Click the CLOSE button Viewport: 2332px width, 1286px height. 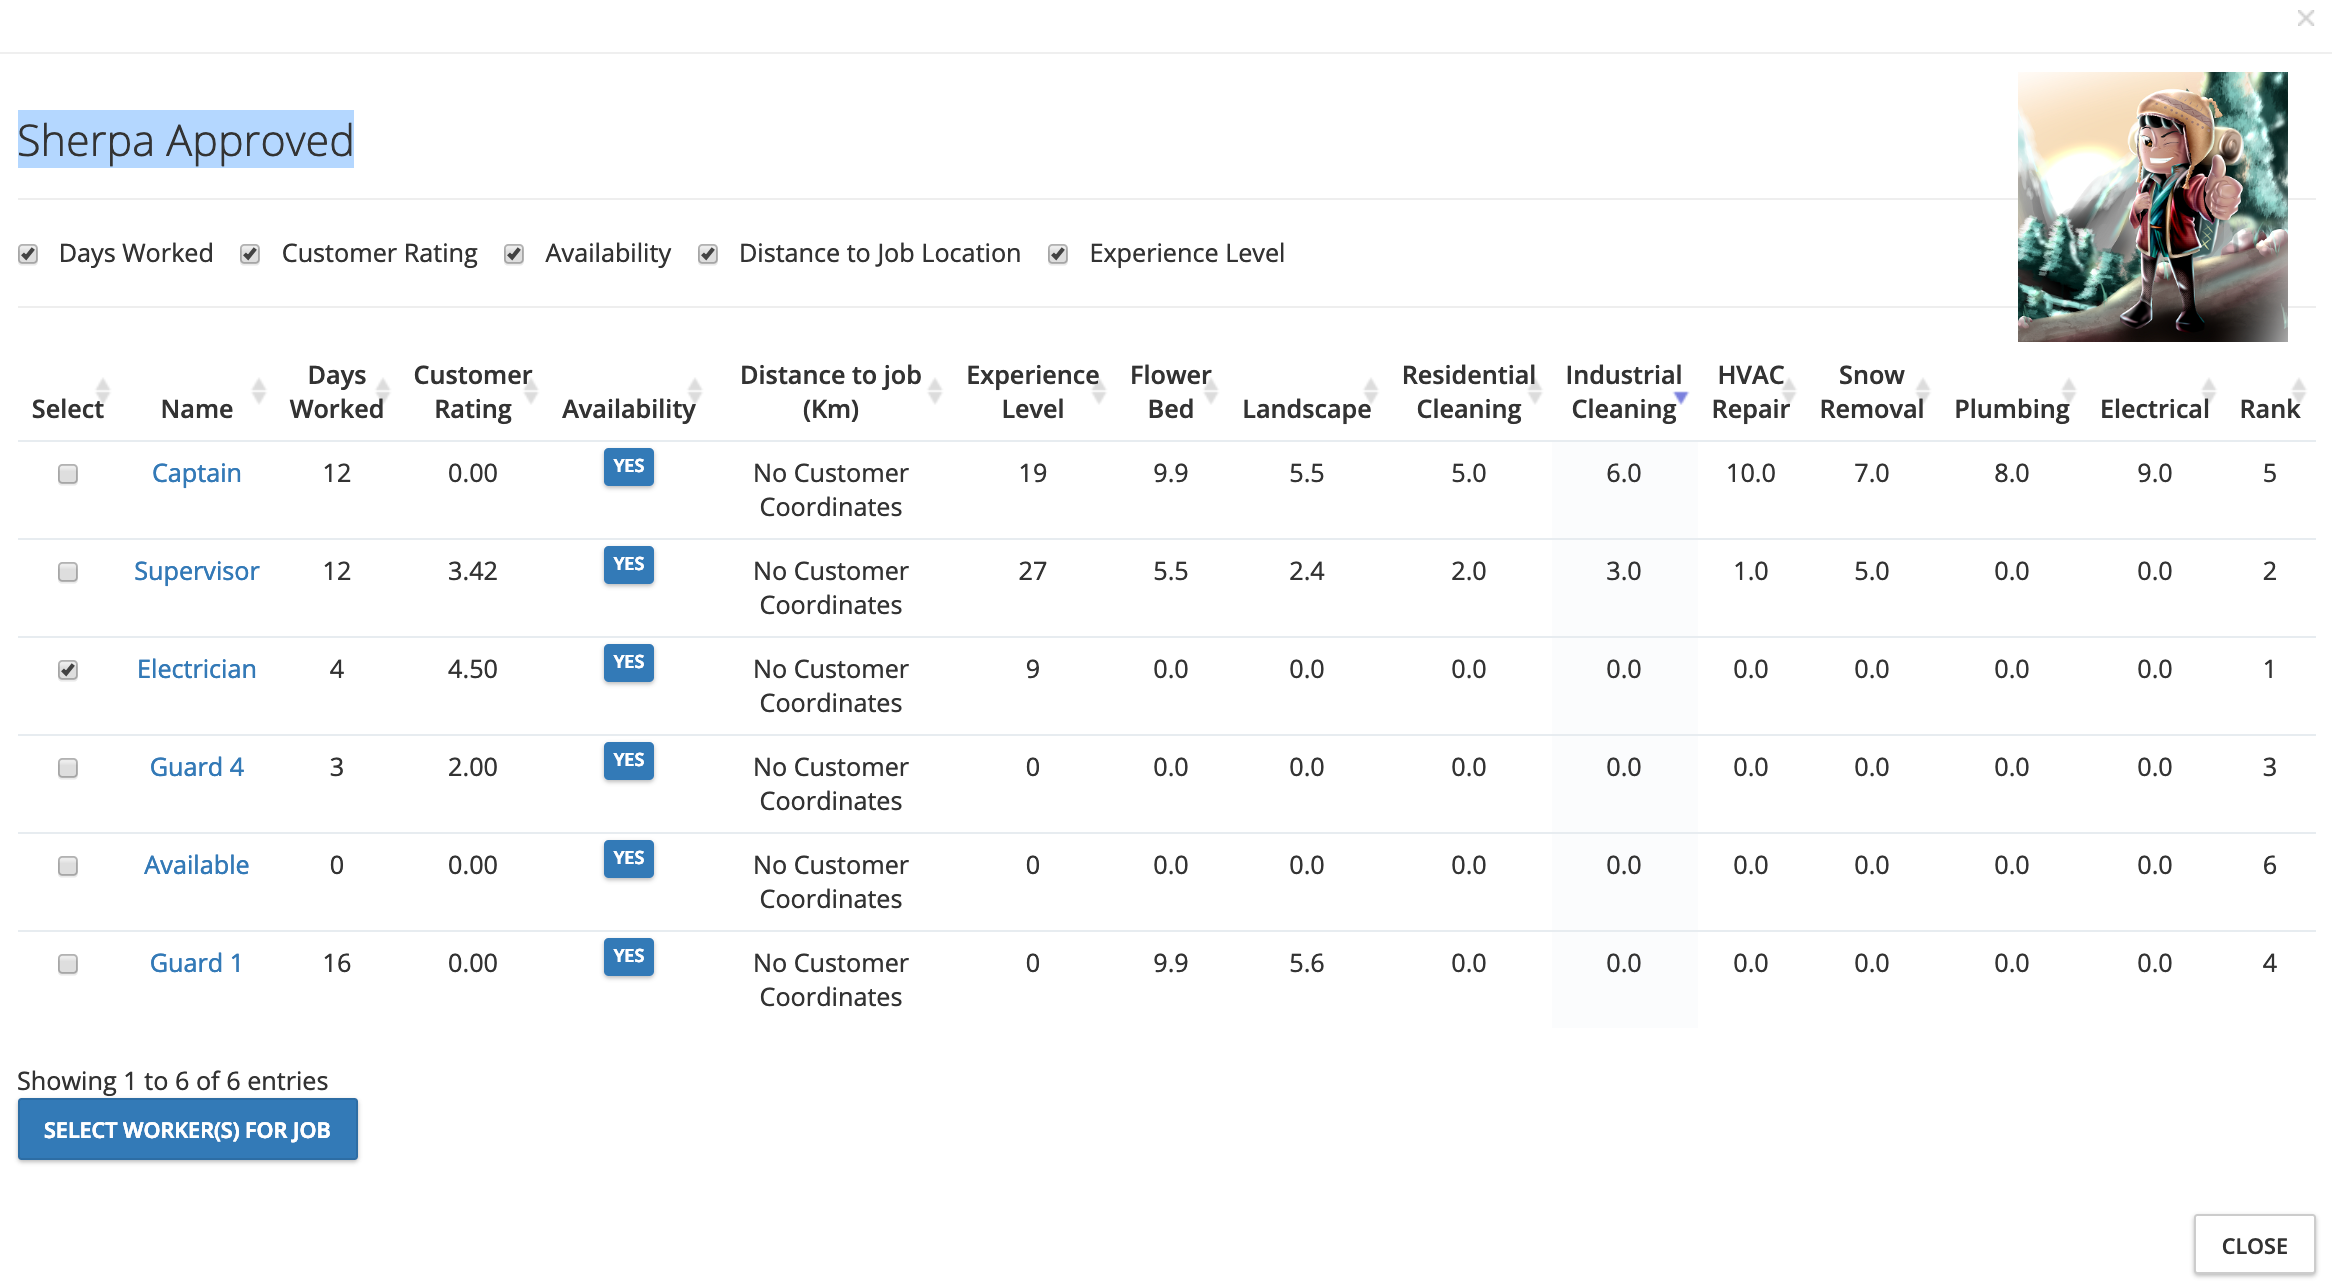pyautogui.click(x=2254, y=1245)
